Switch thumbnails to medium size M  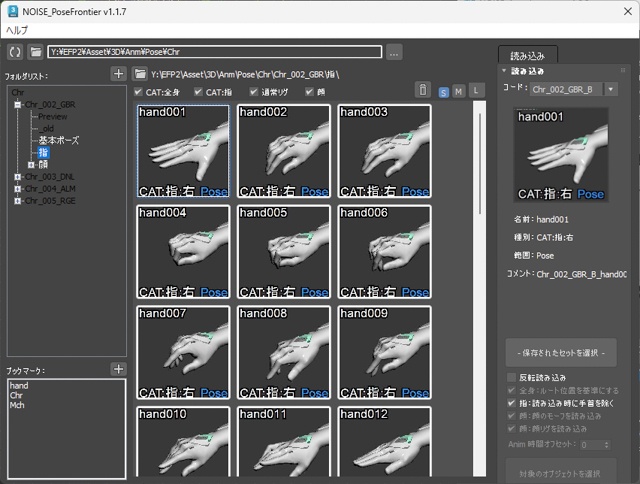point(458,92)
